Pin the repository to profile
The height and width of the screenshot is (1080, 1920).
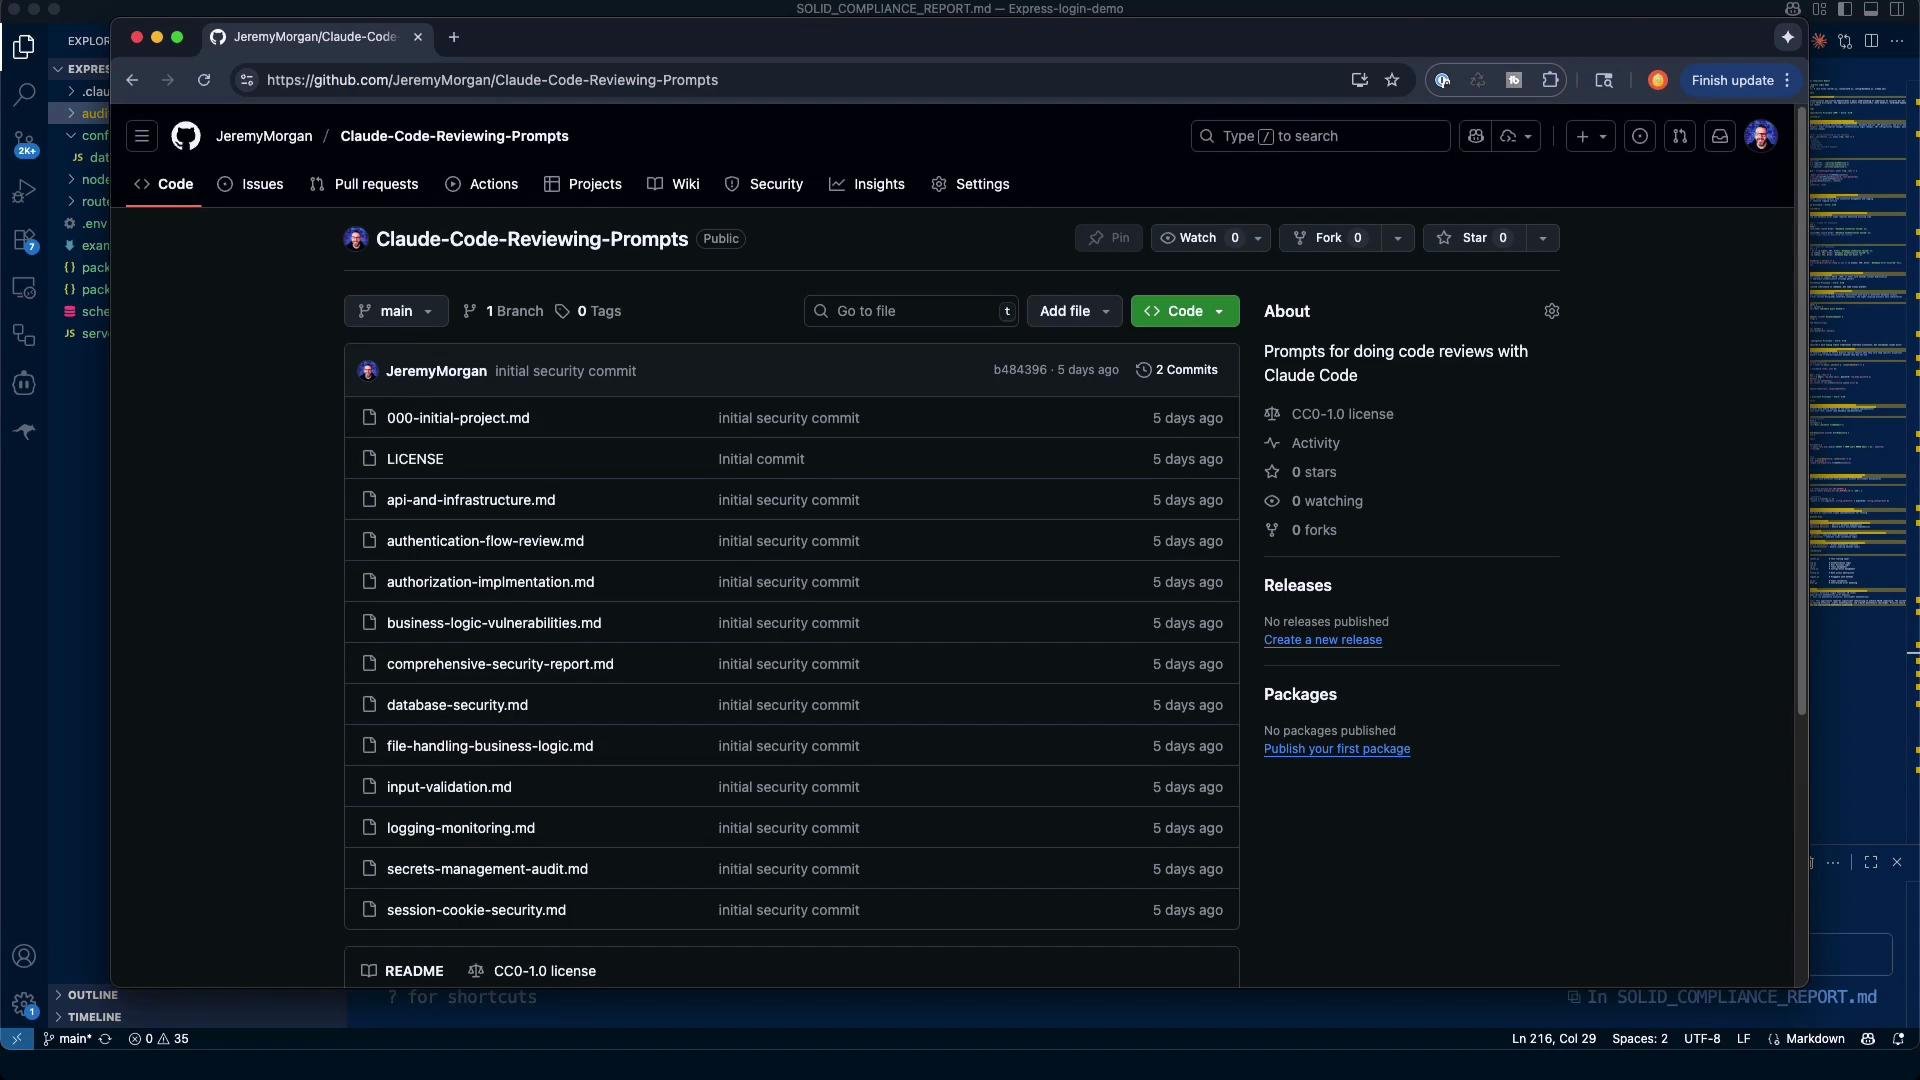pyautogui.click(x=1109, y=238)
